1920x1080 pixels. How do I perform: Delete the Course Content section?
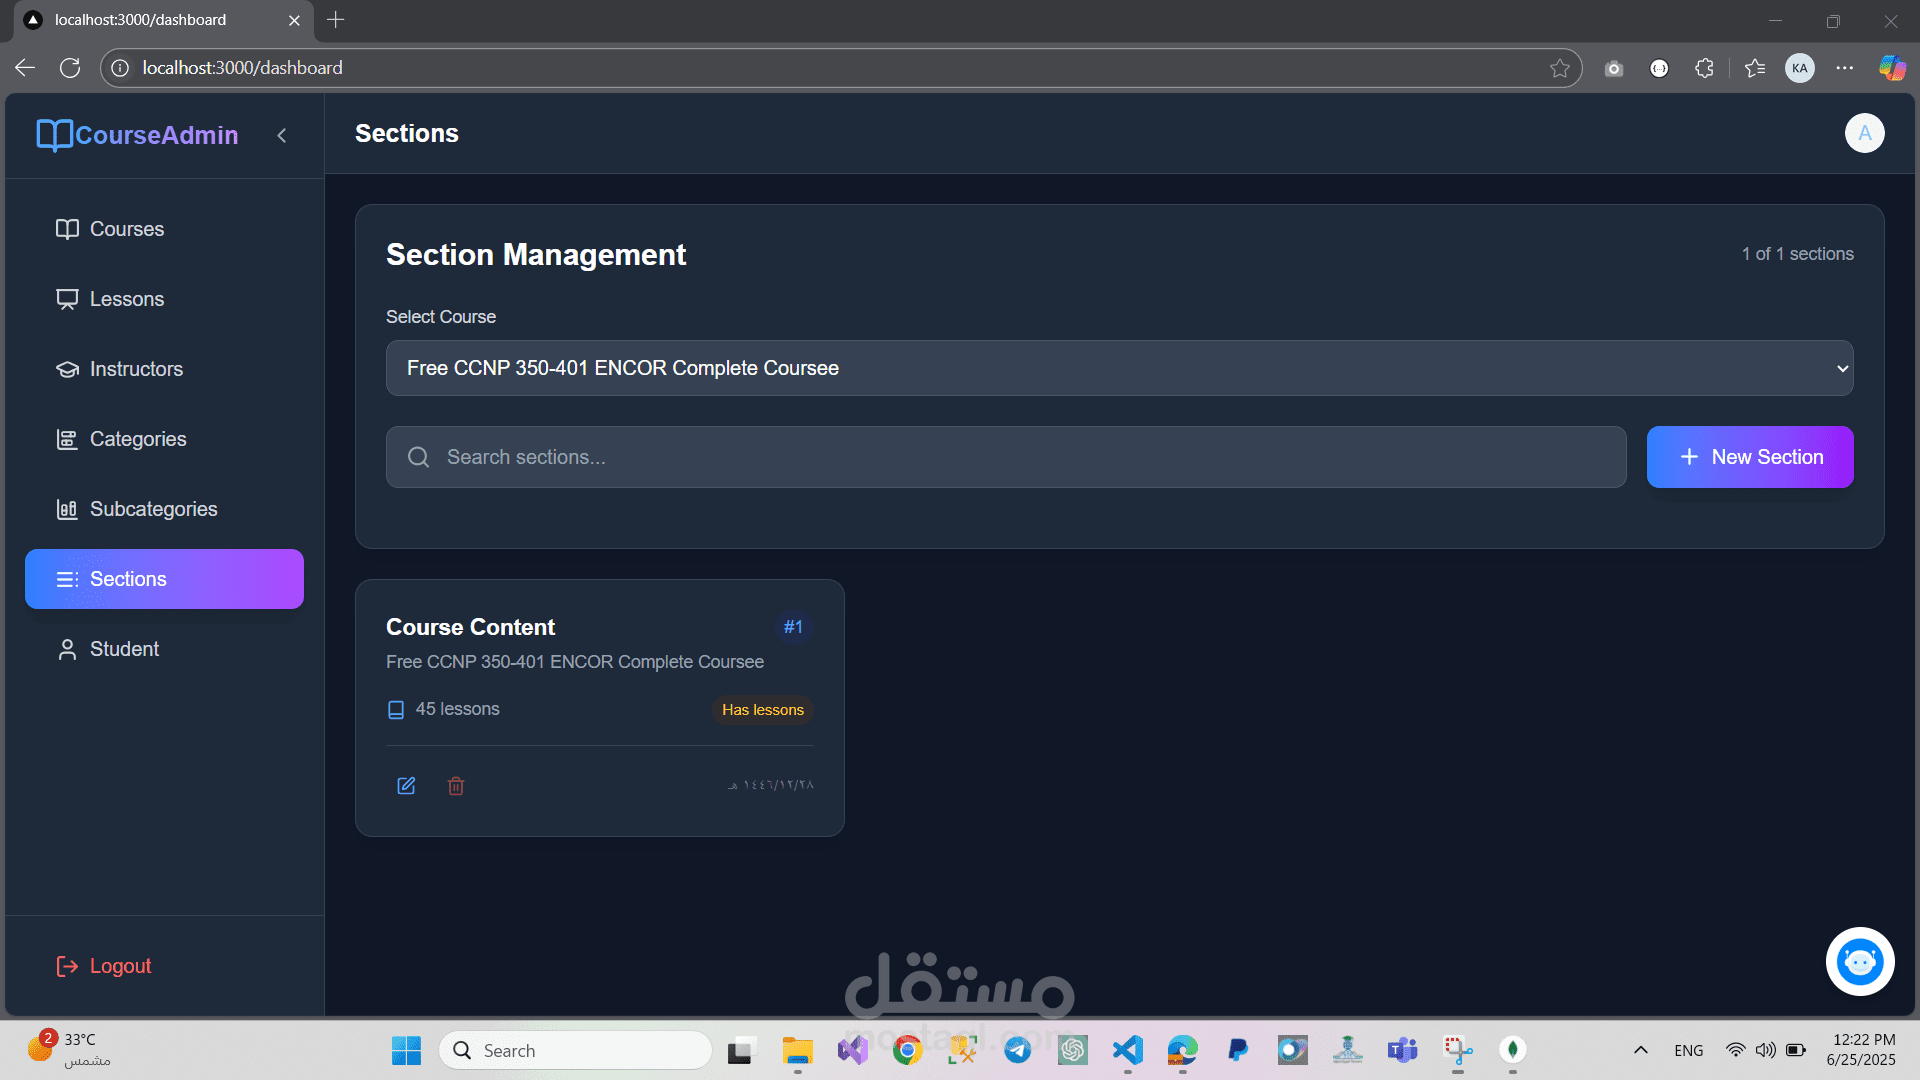point(456,786)
